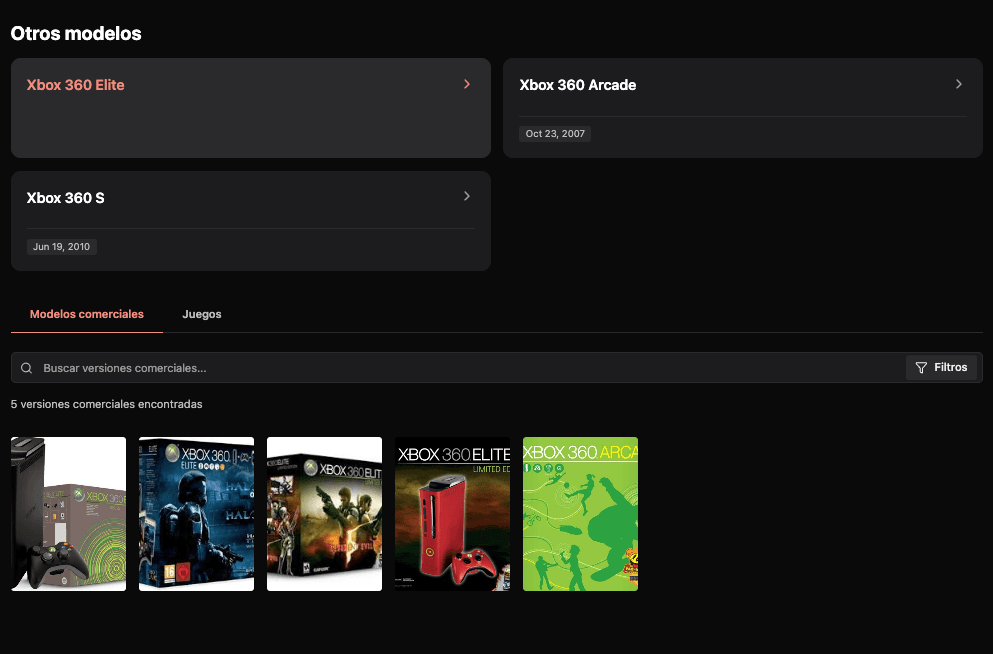Viewport: 993px width, 654px height.
Task: Open the red Limited Edition Elite thumbnail
Action: pos(452,514)
